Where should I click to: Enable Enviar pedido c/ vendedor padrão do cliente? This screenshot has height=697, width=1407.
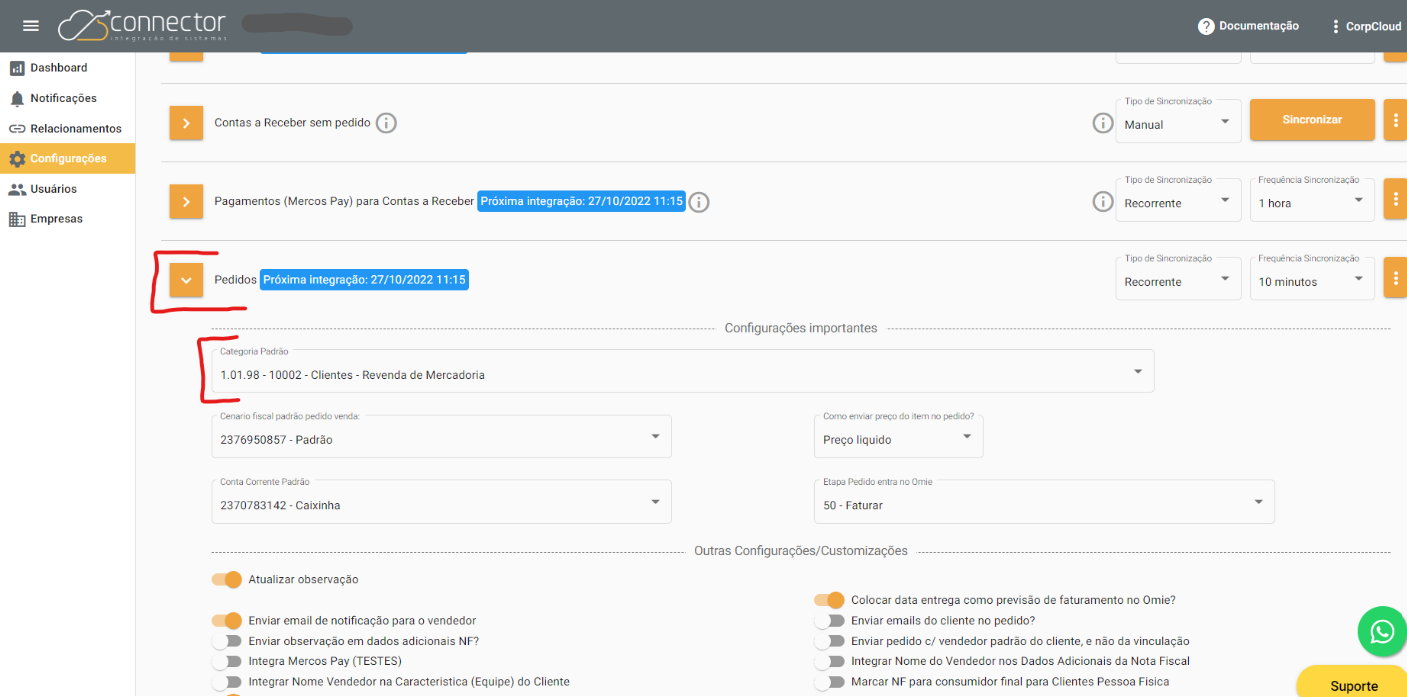point(829,641)
